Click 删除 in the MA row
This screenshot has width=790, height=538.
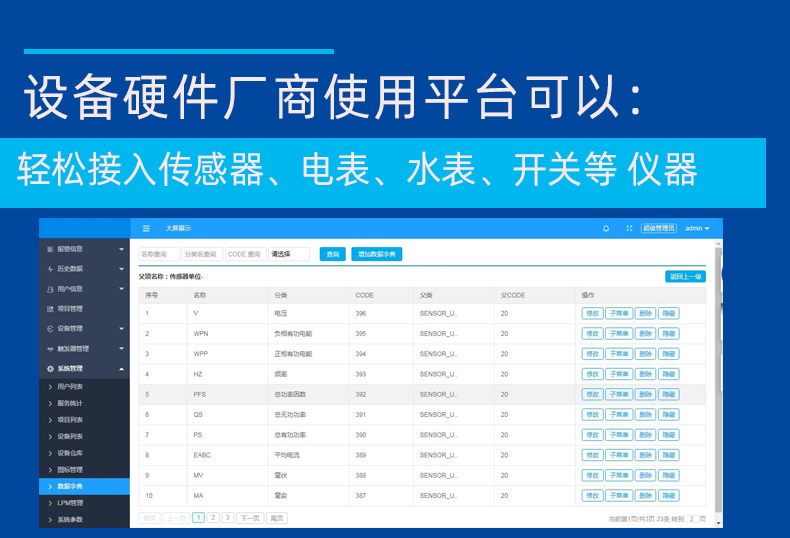(x=645, y=496)
